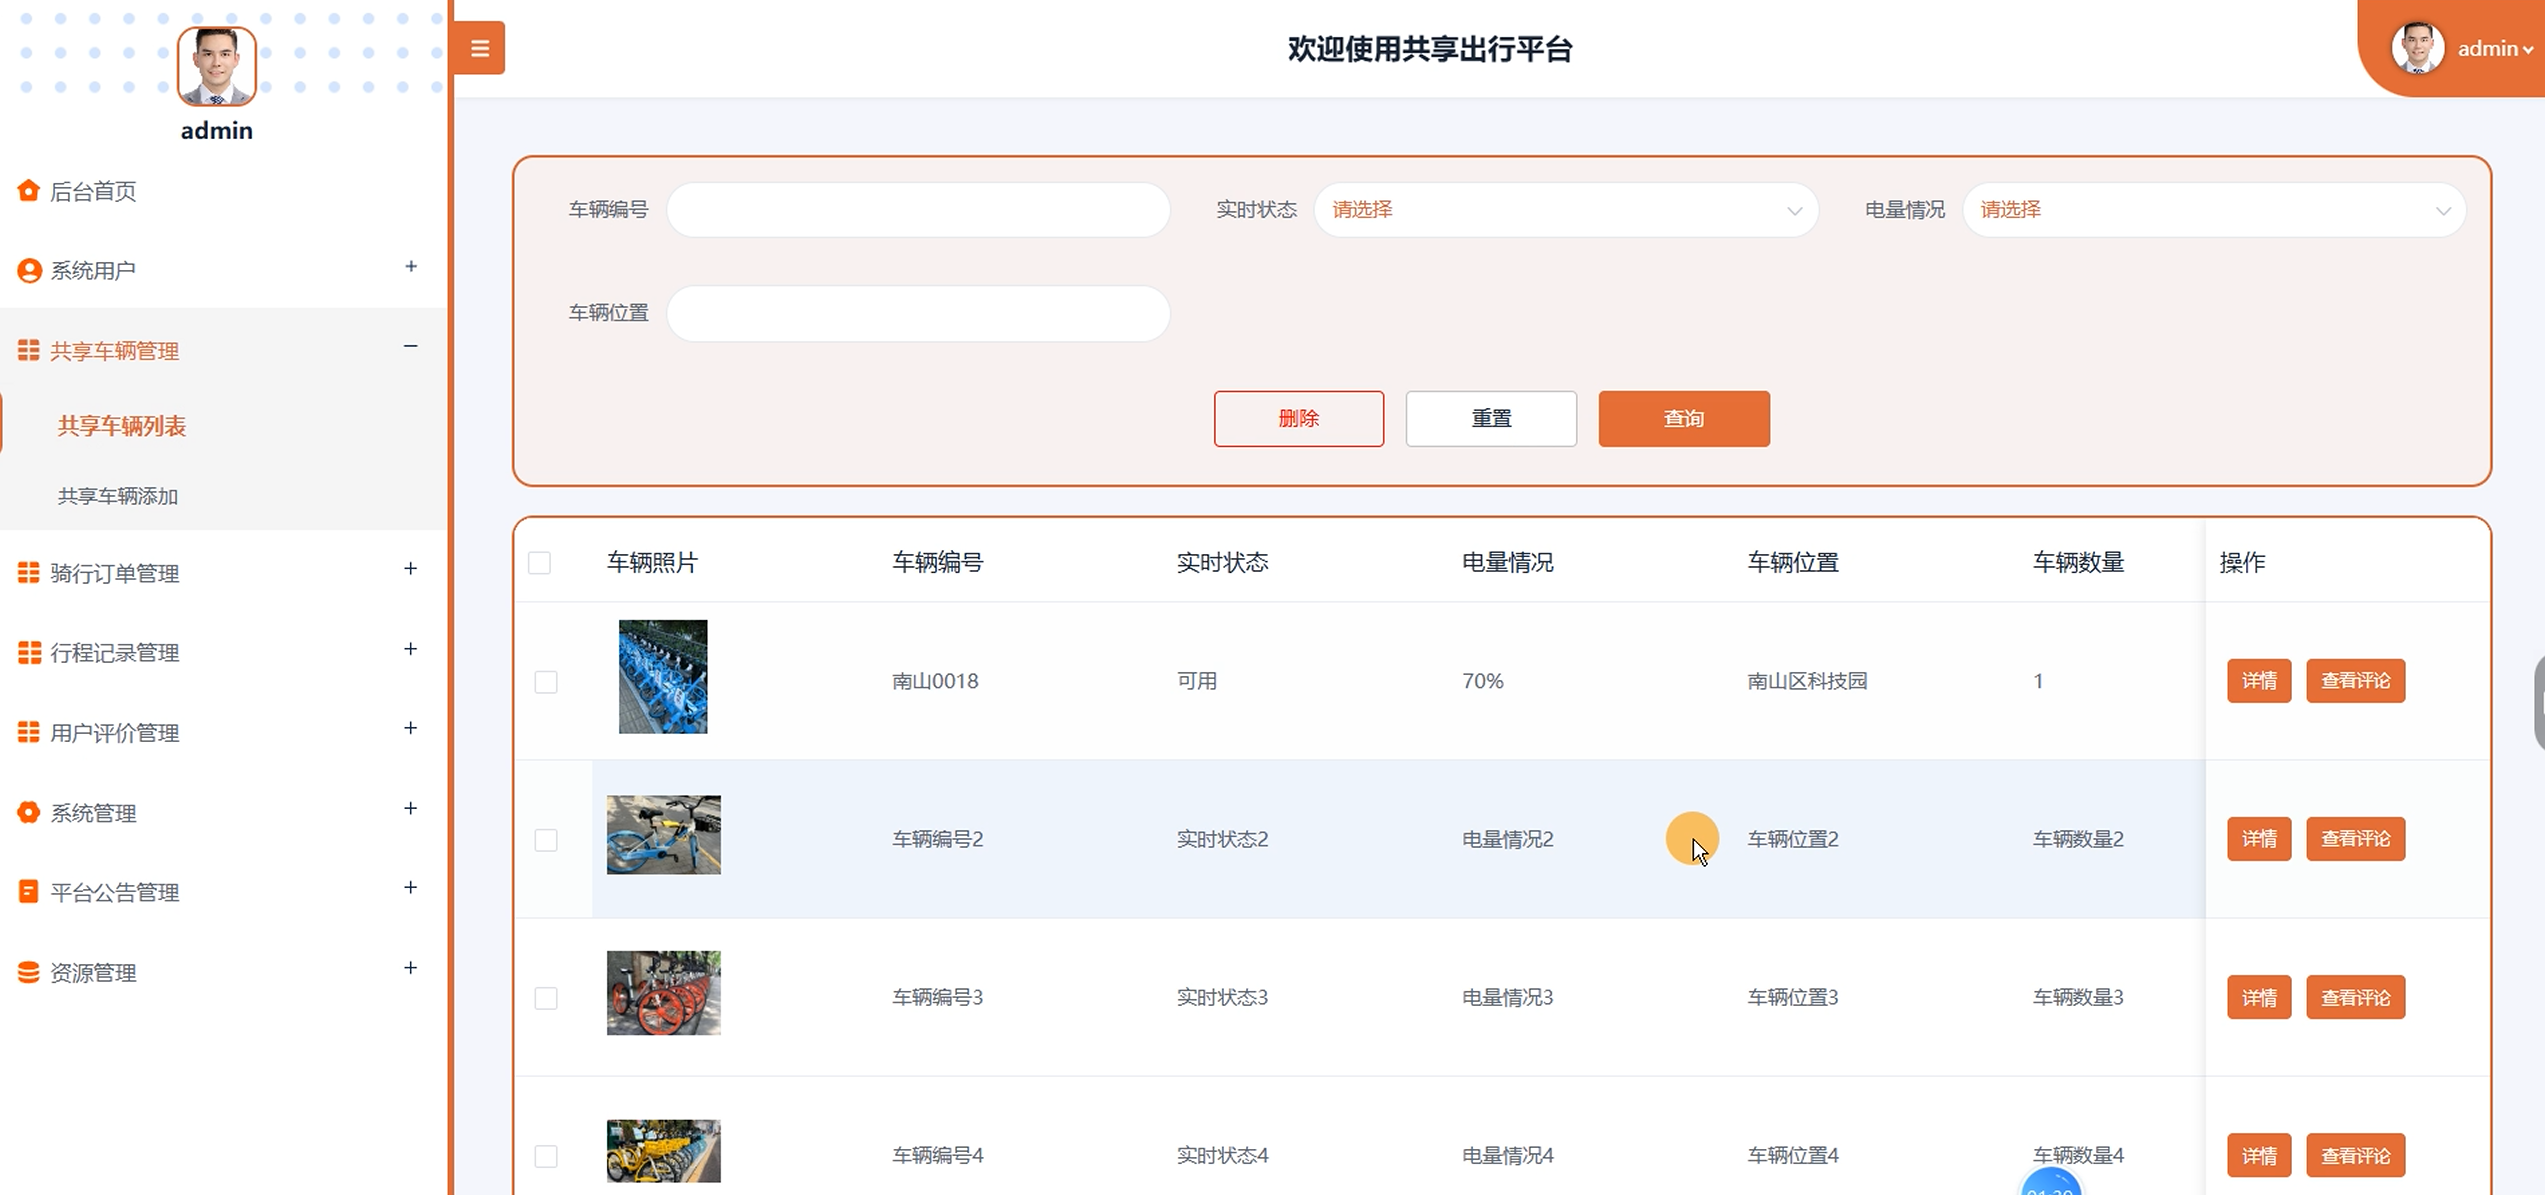The image size is (2545, 1195).
Task: Toggle the hamburger sidebar collapse button
Action: coord(479,48)
